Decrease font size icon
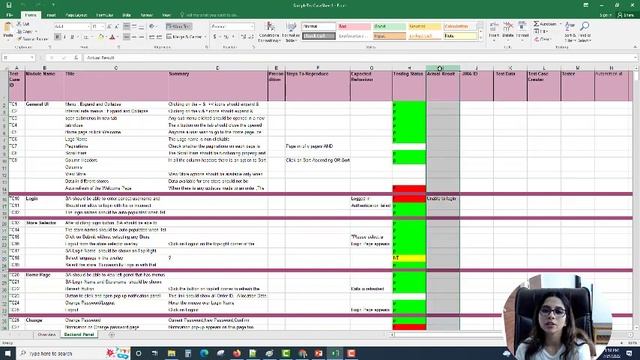640x360 pixels. pos(116,27)
